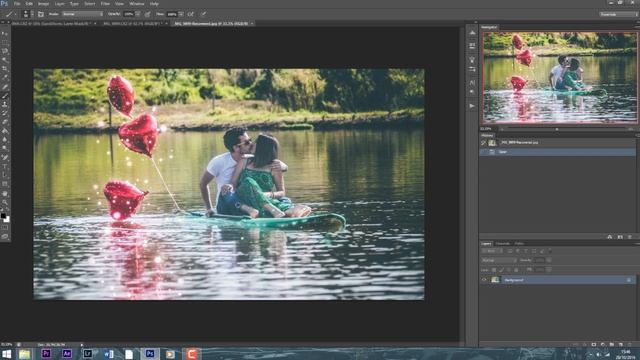Screen dimensions: 640x360
Task: Create a new group folder icon
Action: [612, 345]
